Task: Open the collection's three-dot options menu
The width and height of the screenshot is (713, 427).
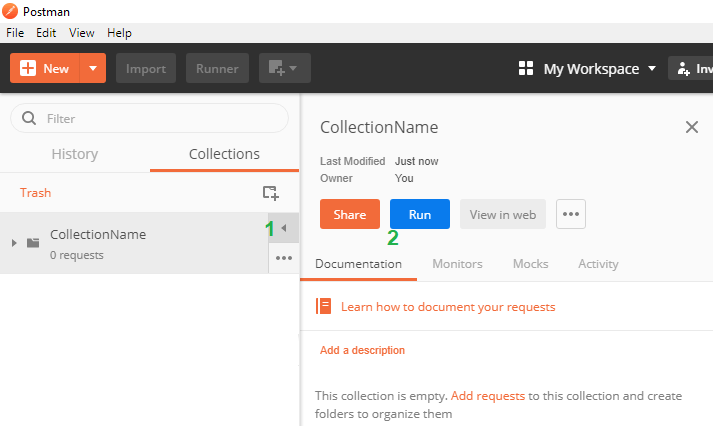Action: [283, 258]
